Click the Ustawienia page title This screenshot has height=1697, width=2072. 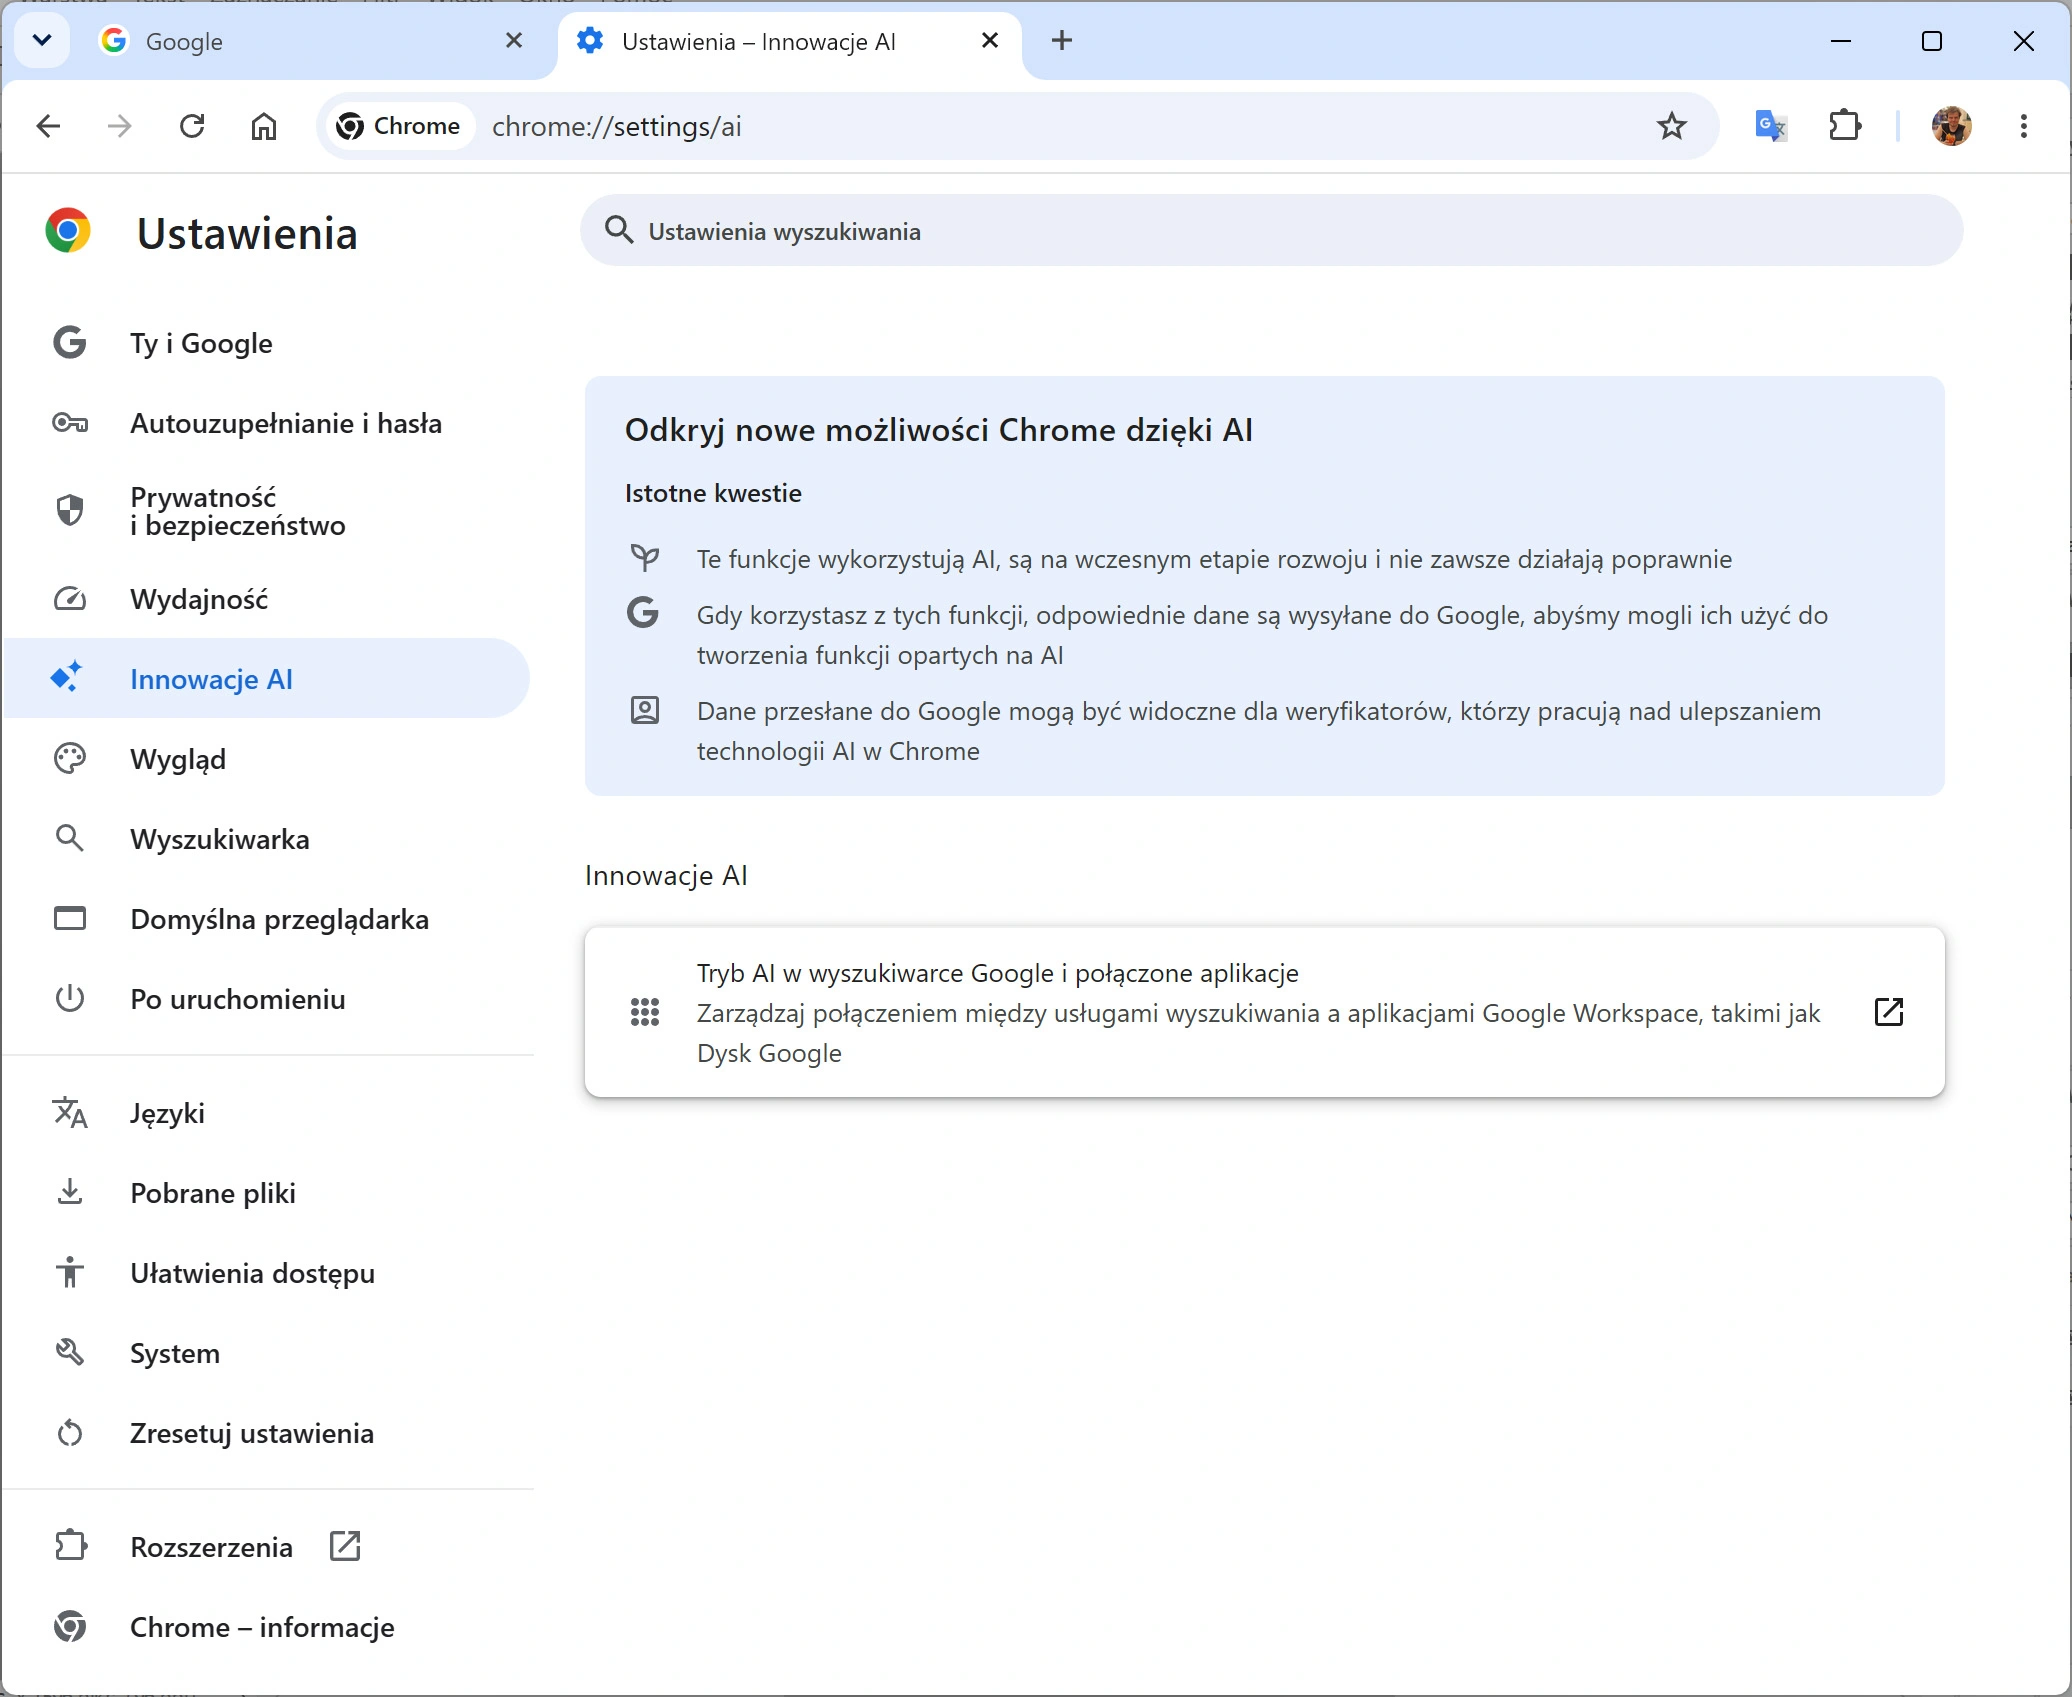[x=247, y=234]
